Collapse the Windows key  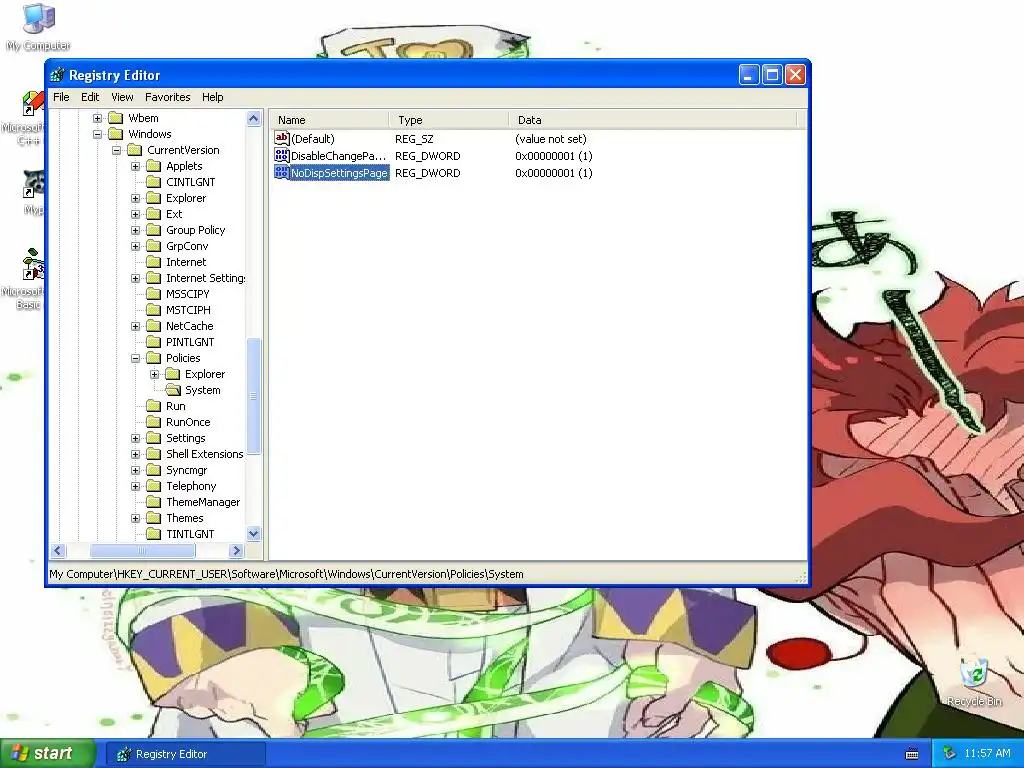97,134
